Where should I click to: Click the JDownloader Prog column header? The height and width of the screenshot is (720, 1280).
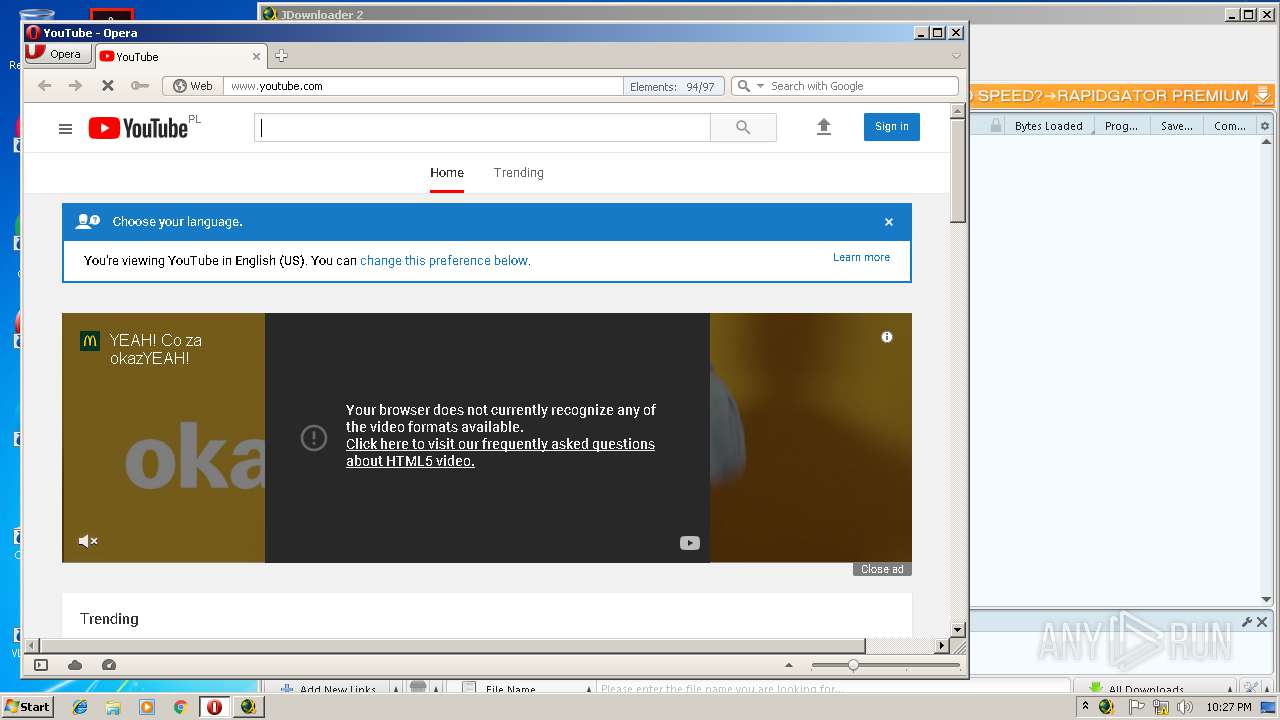click(x=1122, y=126)
